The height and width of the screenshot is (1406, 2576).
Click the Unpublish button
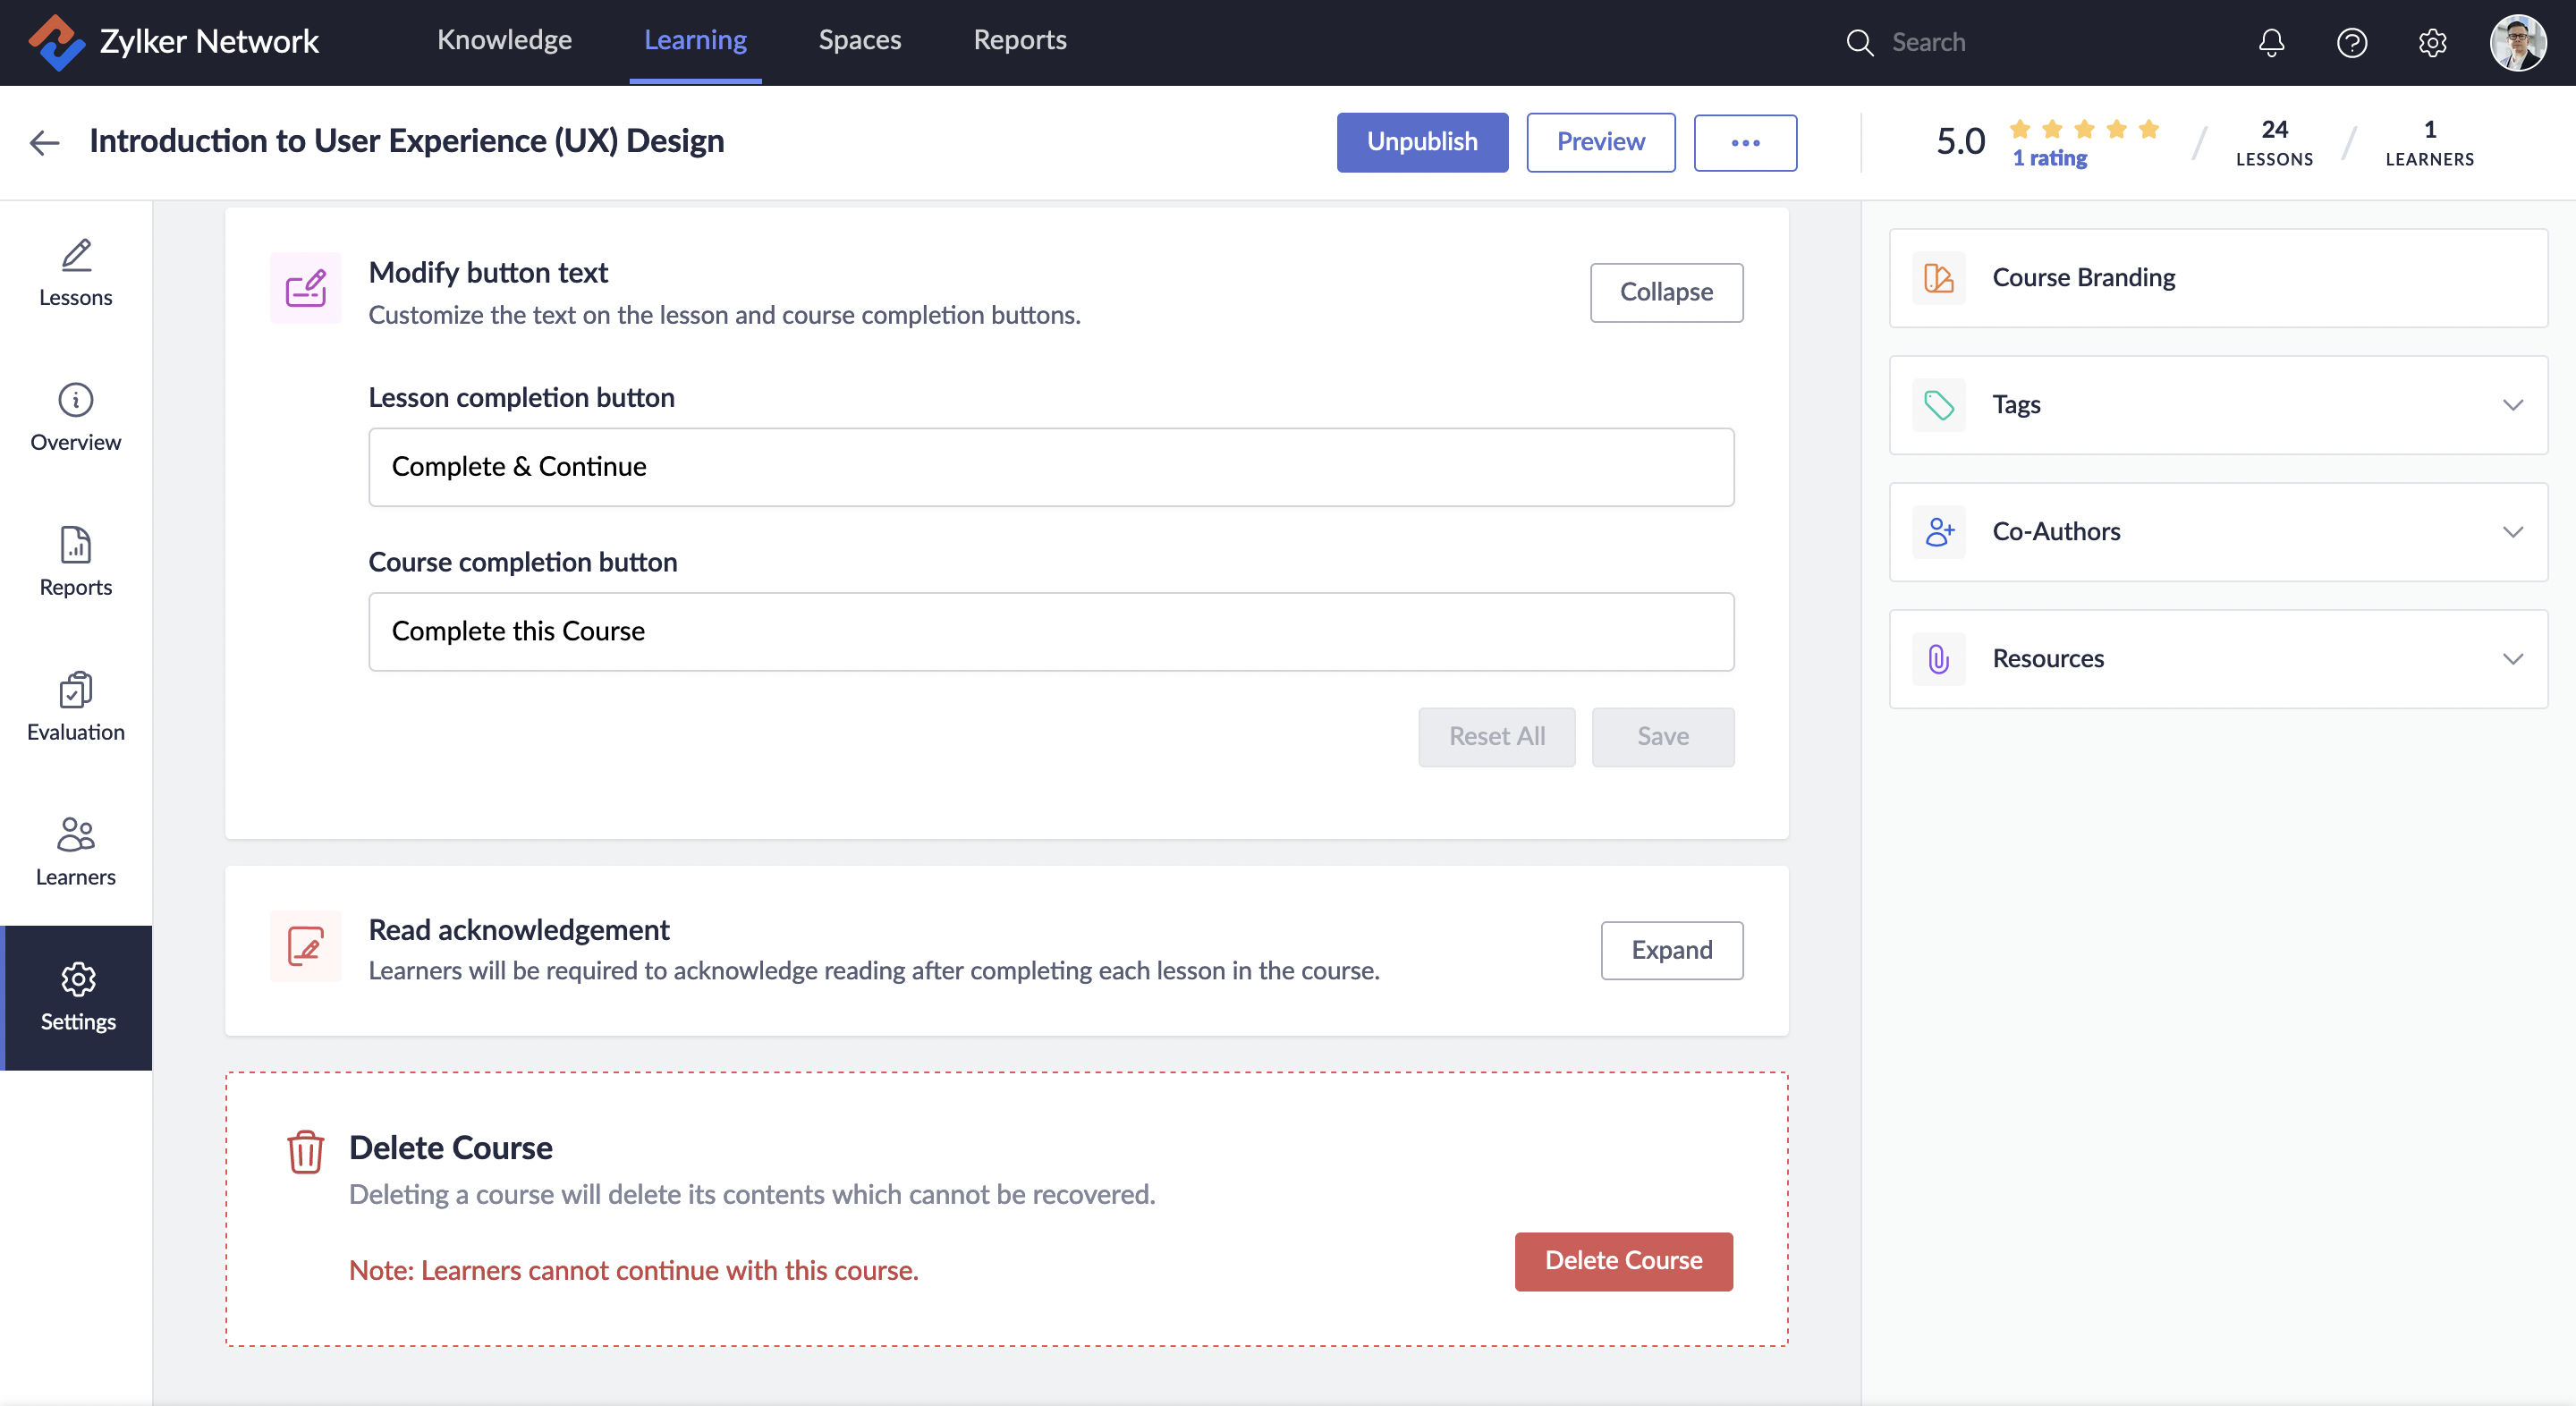point(1421,142)
